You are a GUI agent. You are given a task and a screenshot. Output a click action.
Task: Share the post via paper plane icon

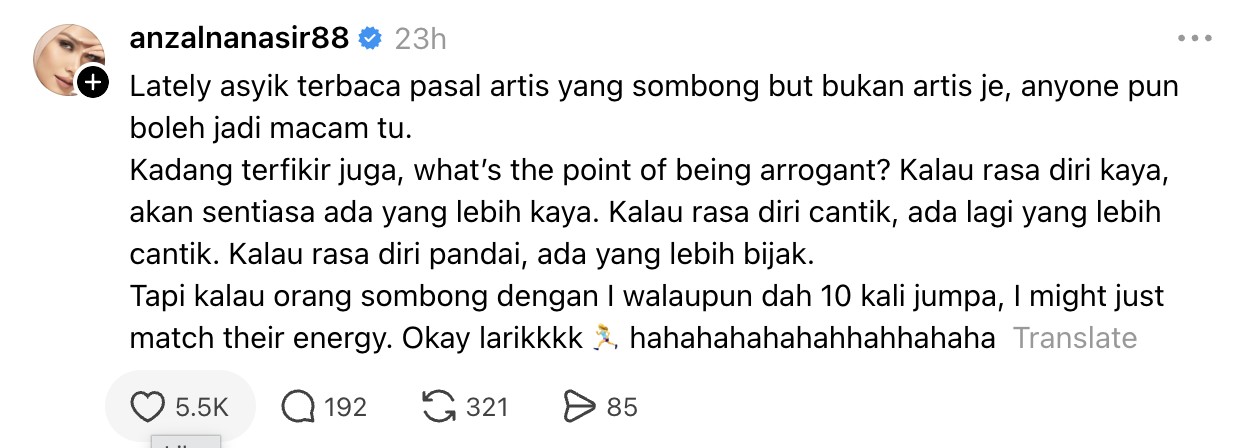point(580,407)
